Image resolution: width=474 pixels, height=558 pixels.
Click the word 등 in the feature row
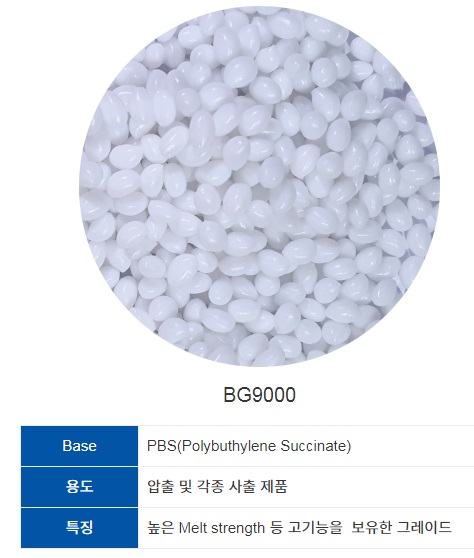click(276, 527)
